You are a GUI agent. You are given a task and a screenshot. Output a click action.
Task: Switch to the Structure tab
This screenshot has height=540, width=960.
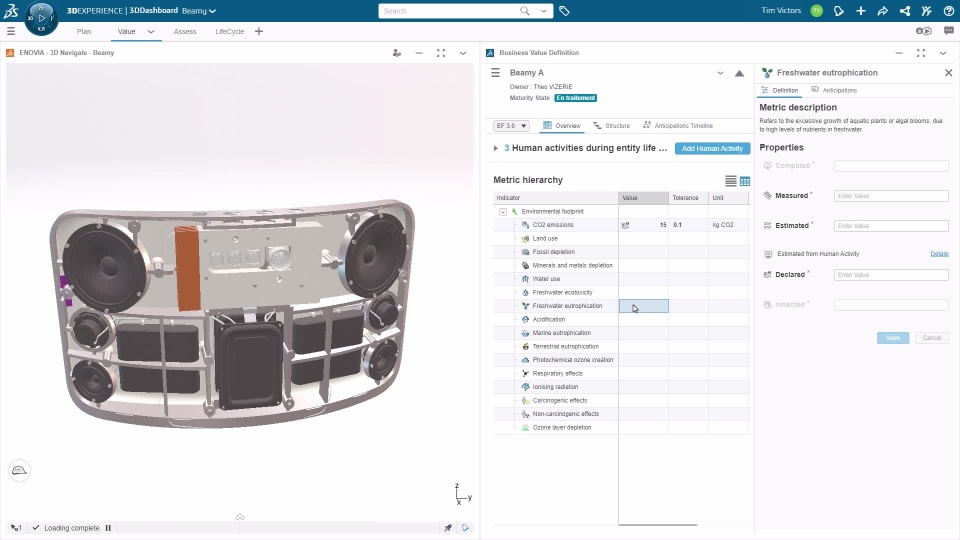click(x=611, y=126)
